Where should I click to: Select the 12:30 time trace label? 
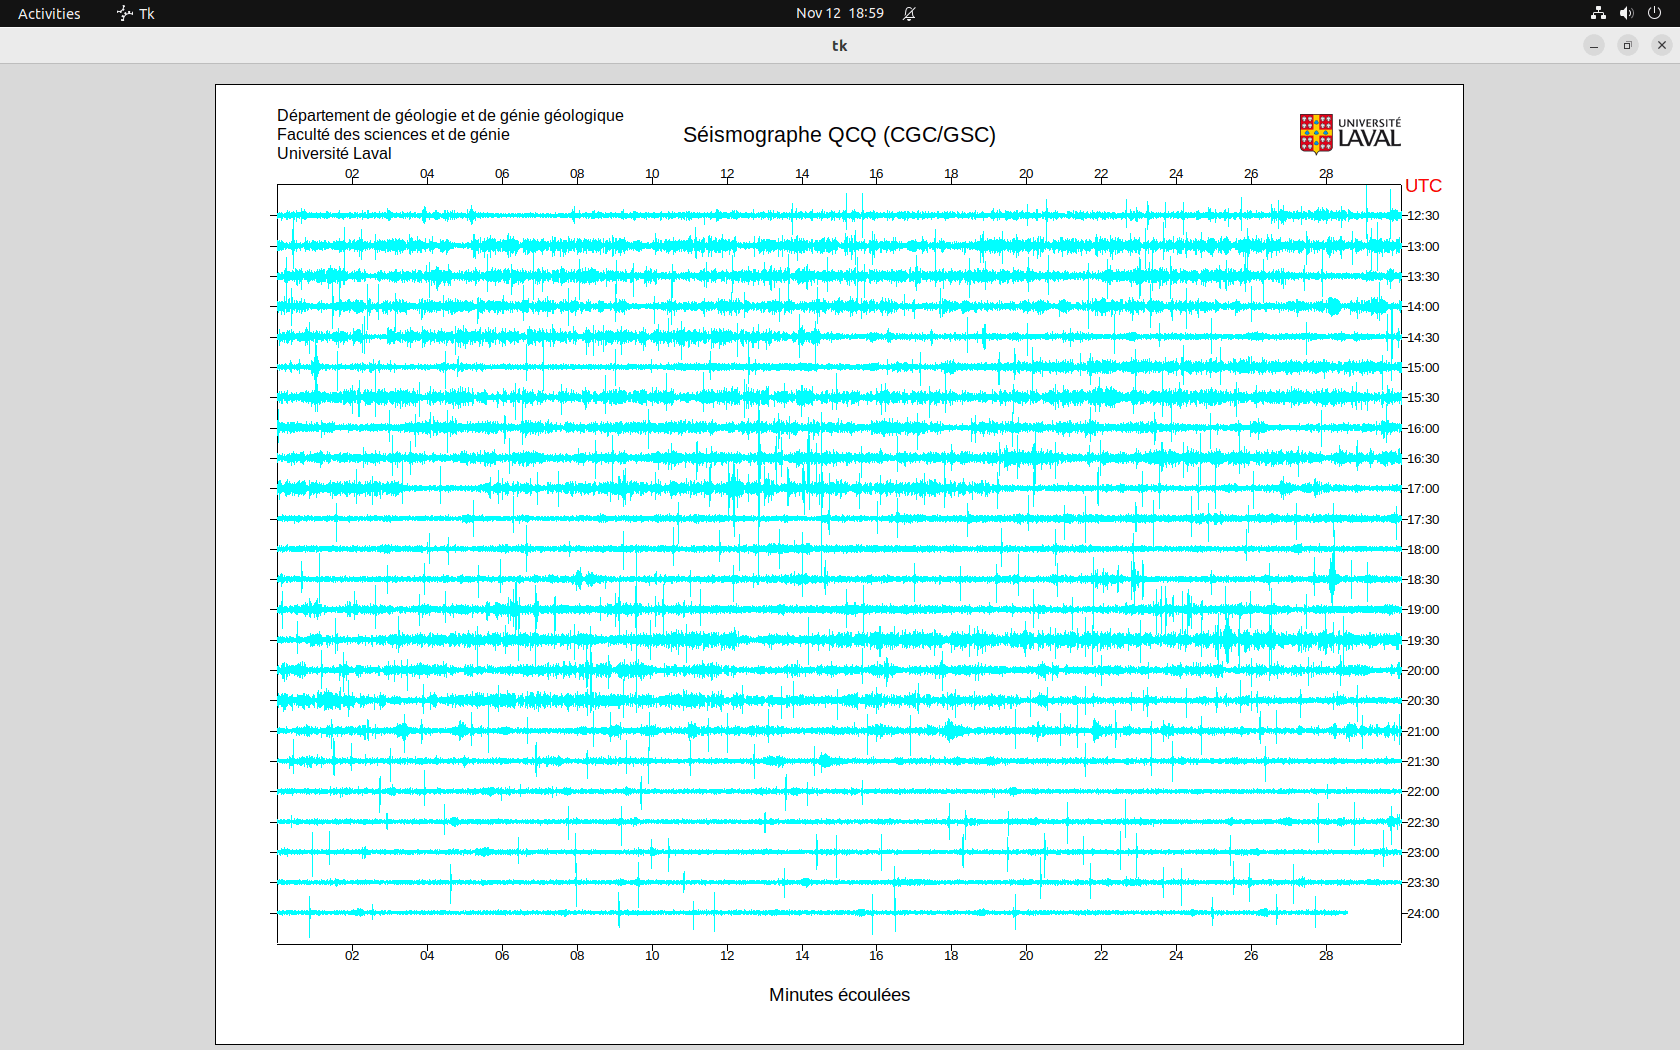(x=1423, y=216)
